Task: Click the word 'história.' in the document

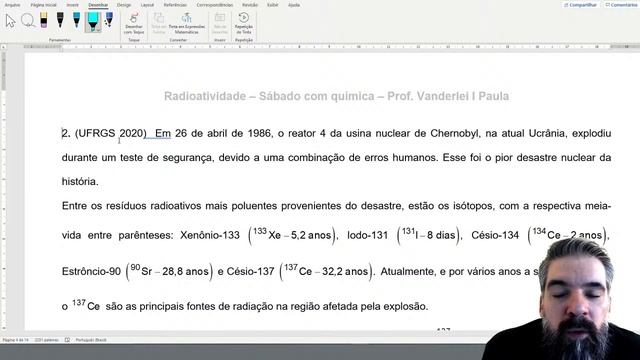Action: pos(80,182)
